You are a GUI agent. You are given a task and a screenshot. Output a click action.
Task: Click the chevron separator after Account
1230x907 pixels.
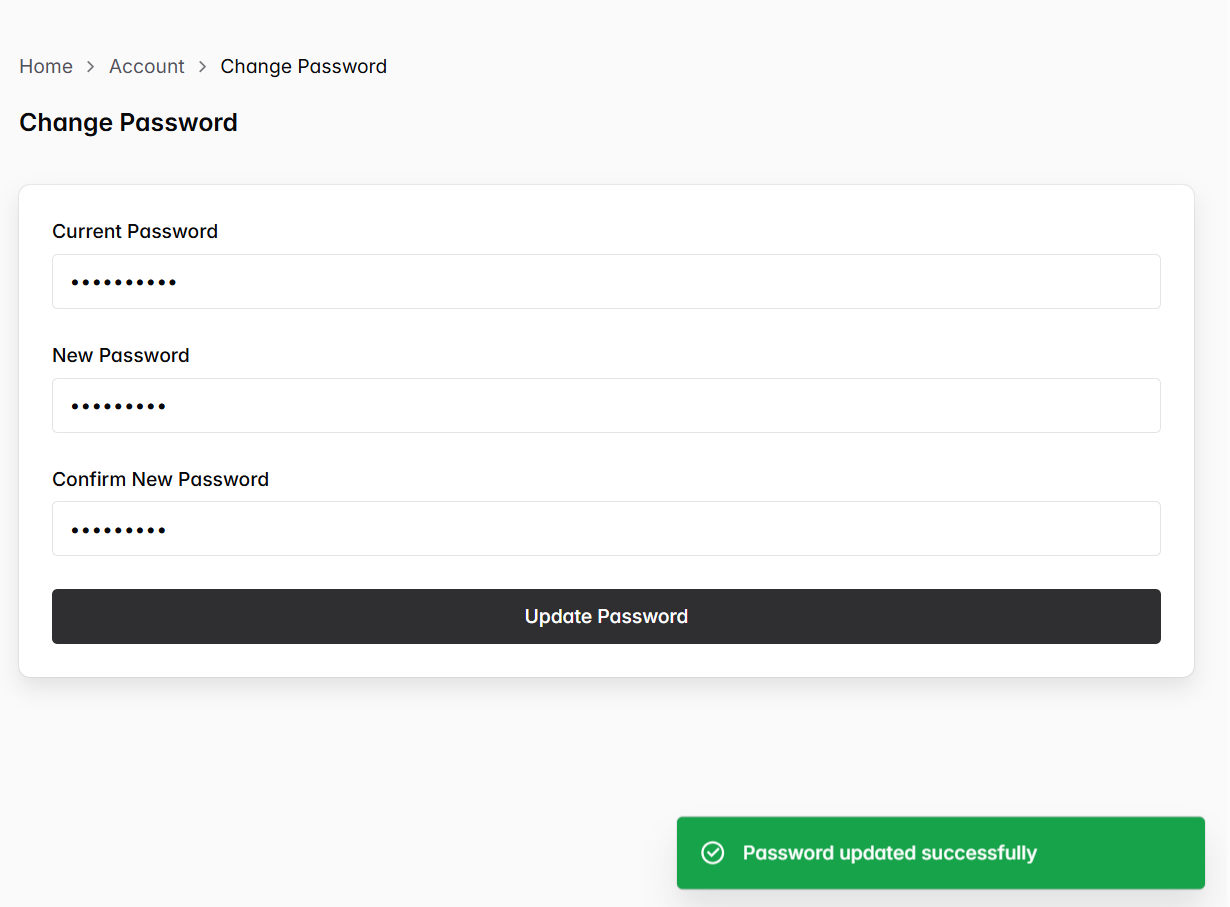202,66
